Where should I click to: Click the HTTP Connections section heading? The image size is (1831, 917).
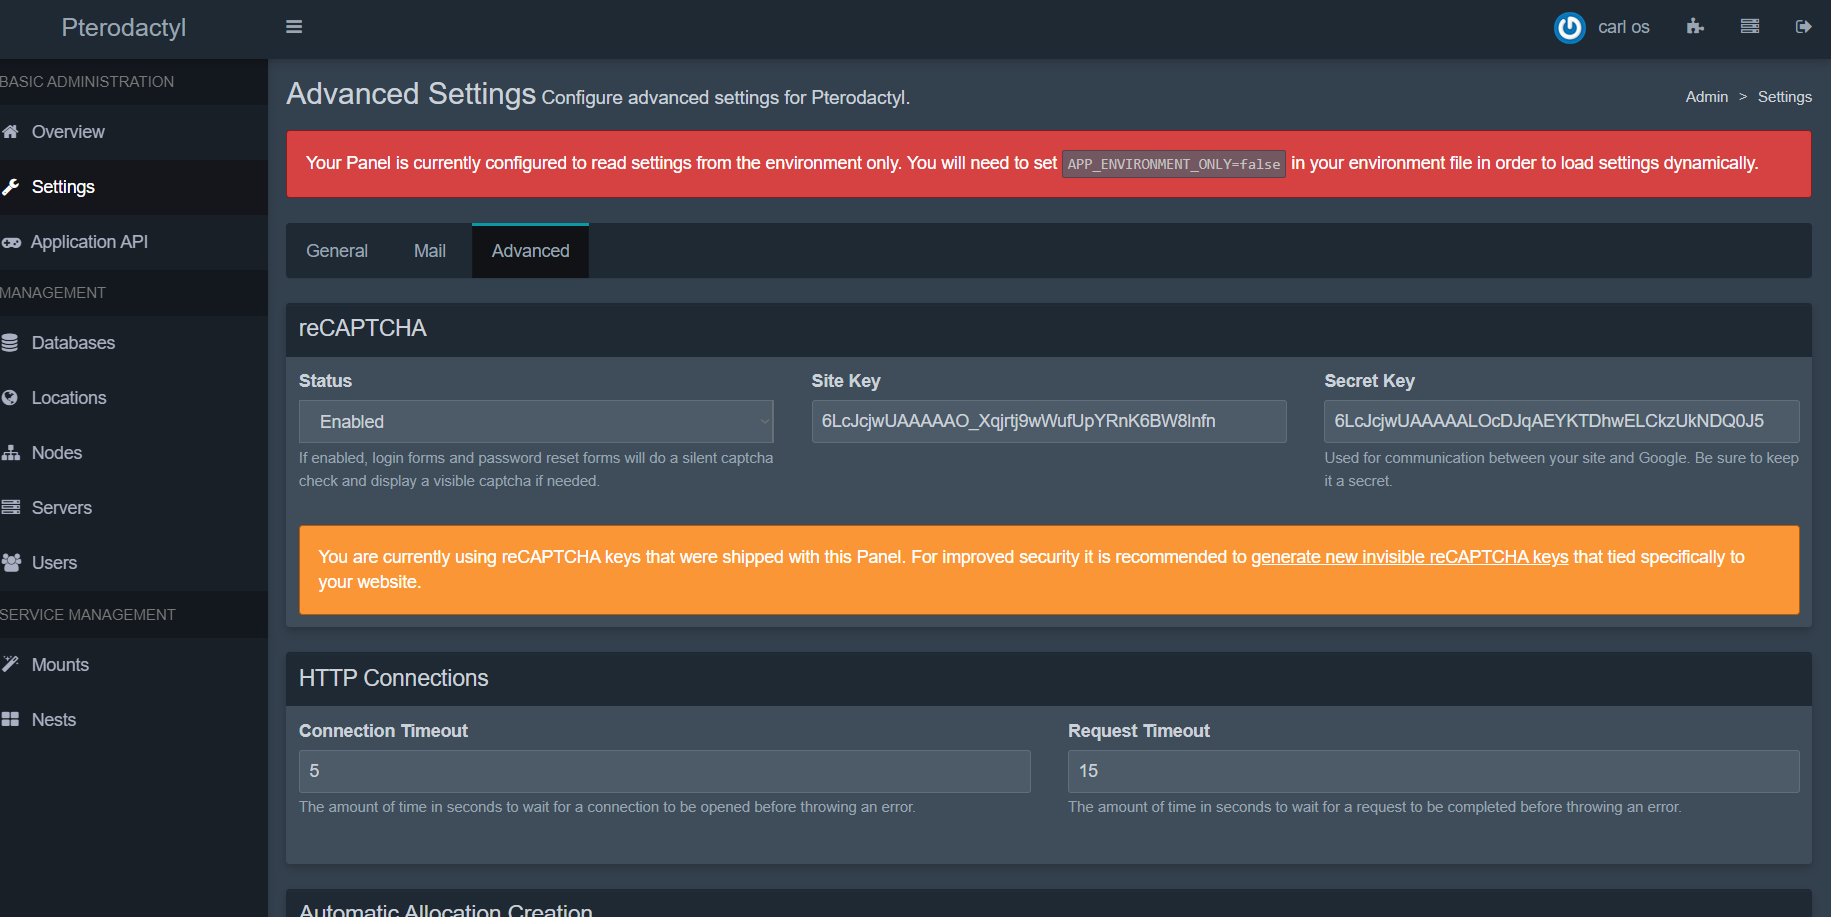tap(394, 678)
